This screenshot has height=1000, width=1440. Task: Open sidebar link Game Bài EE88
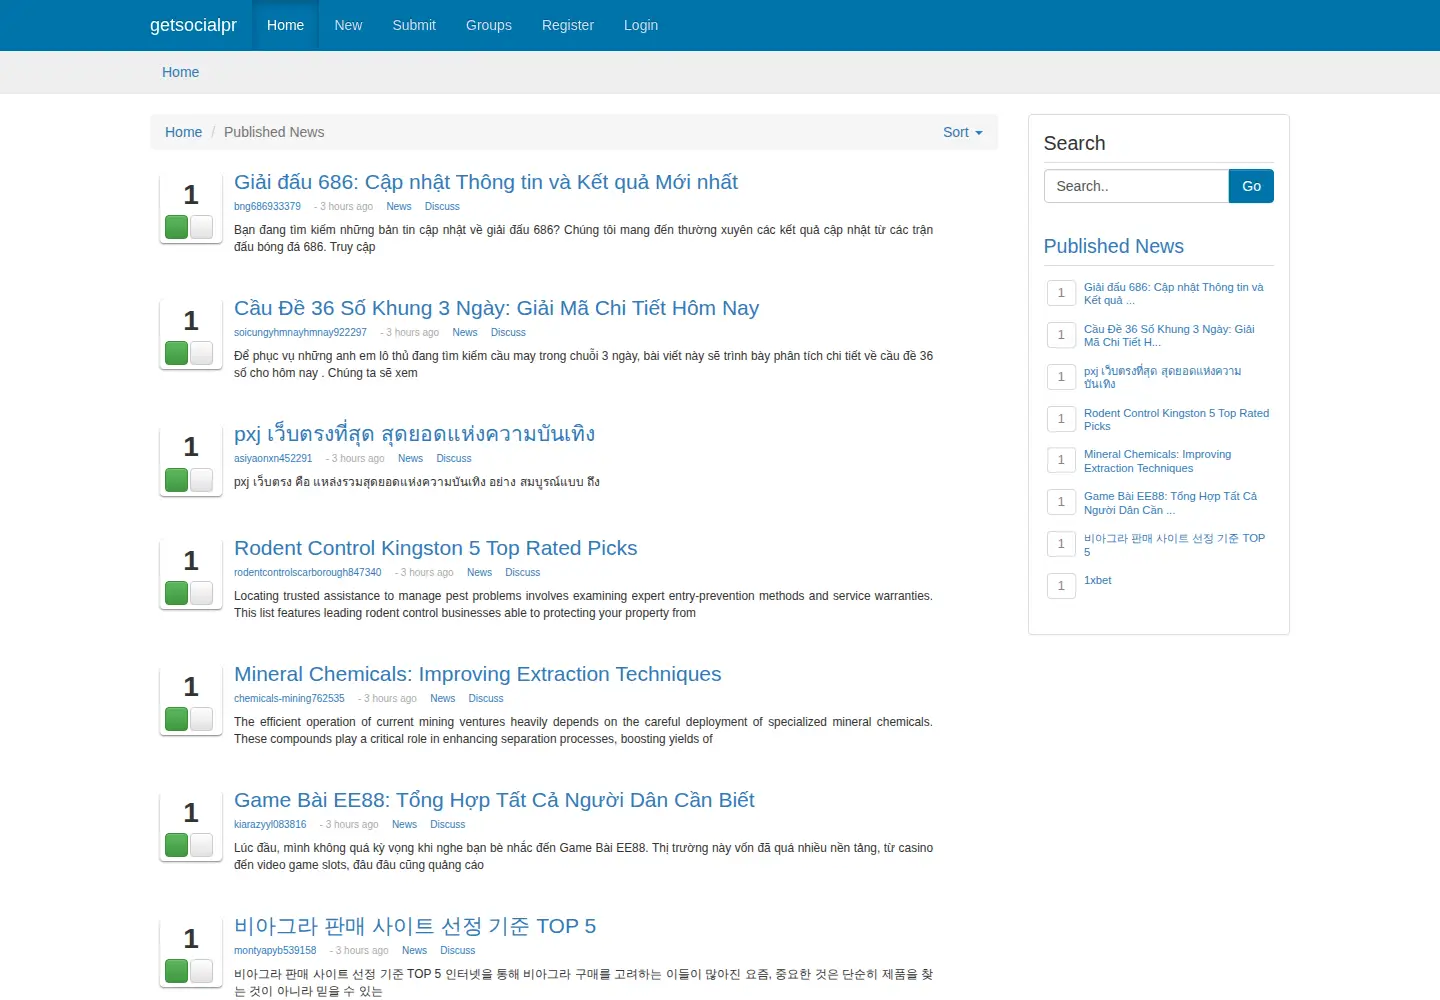pyautogui.click(x=1170, y=503)
